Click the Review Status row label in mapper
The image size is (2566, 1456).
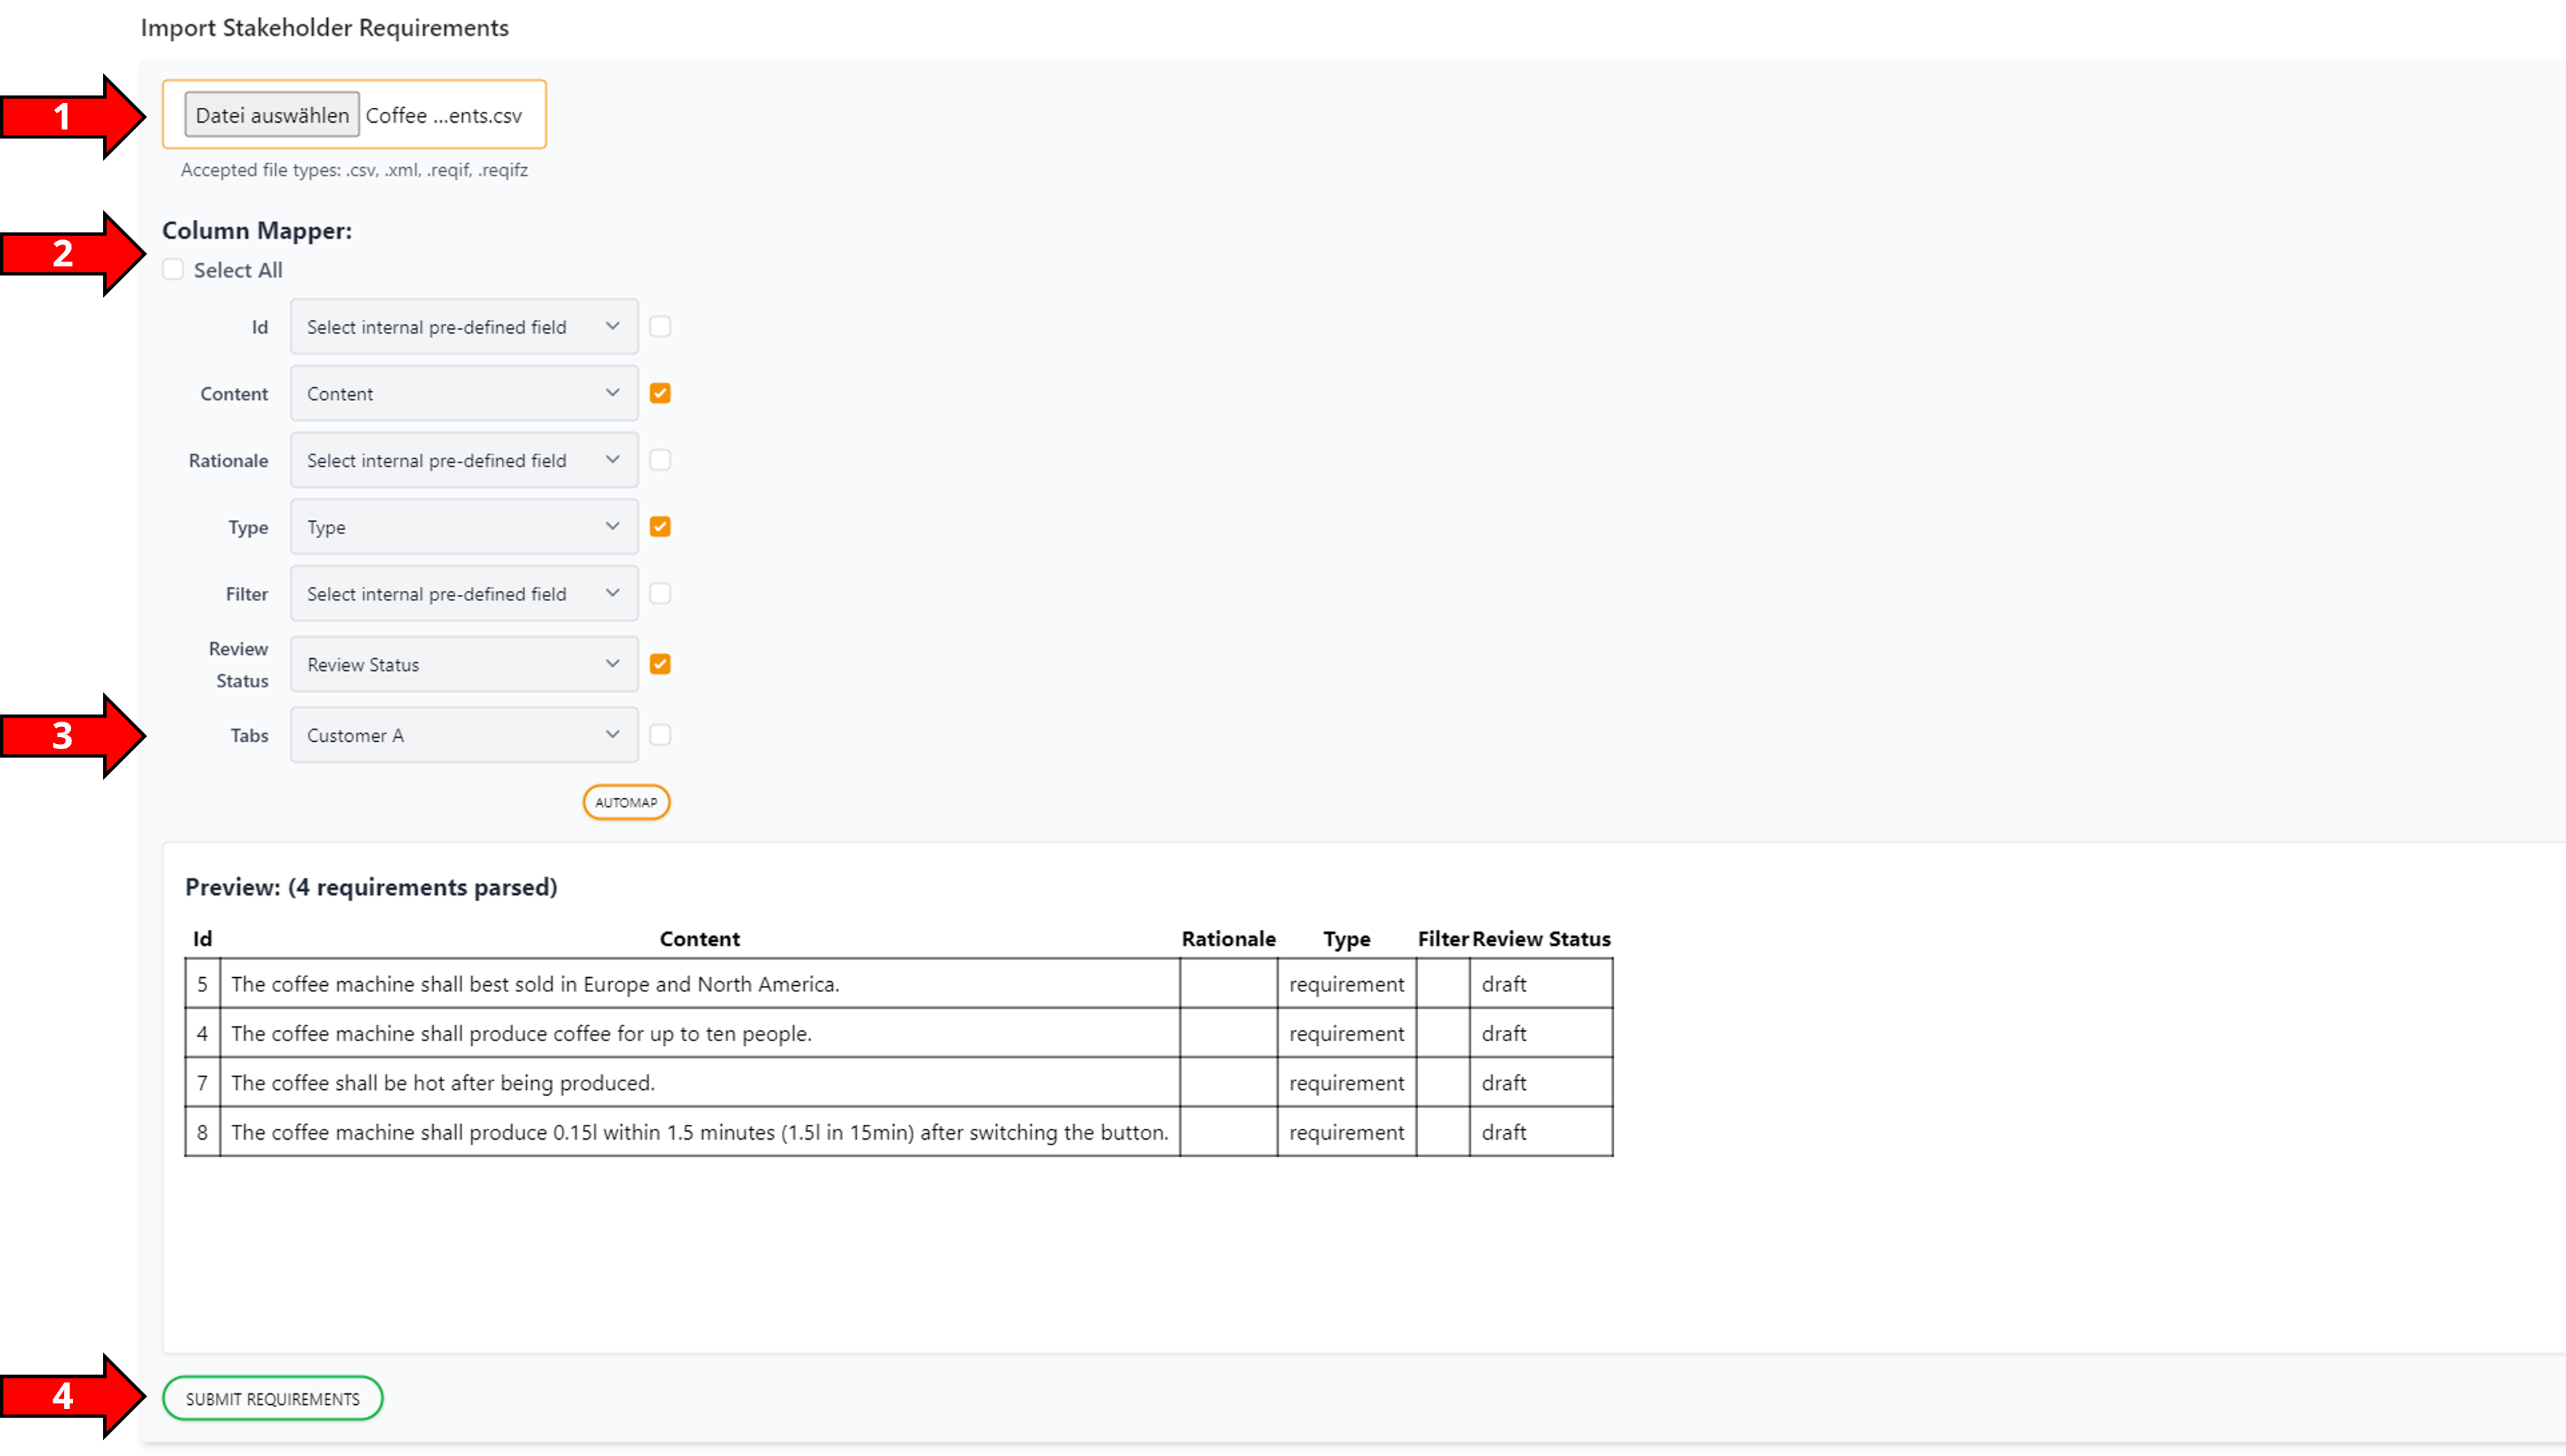[239, 664]
